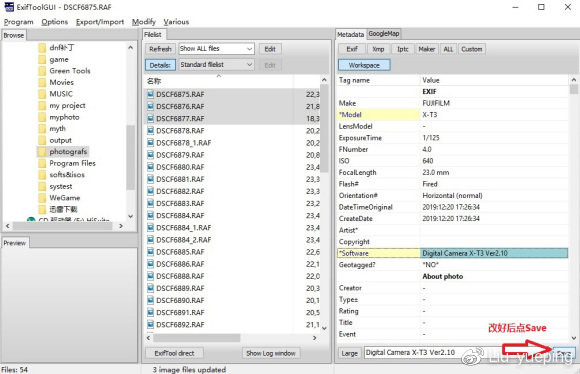580x374 pixels.
Task: Click the Large button
Action: [350, 353]
